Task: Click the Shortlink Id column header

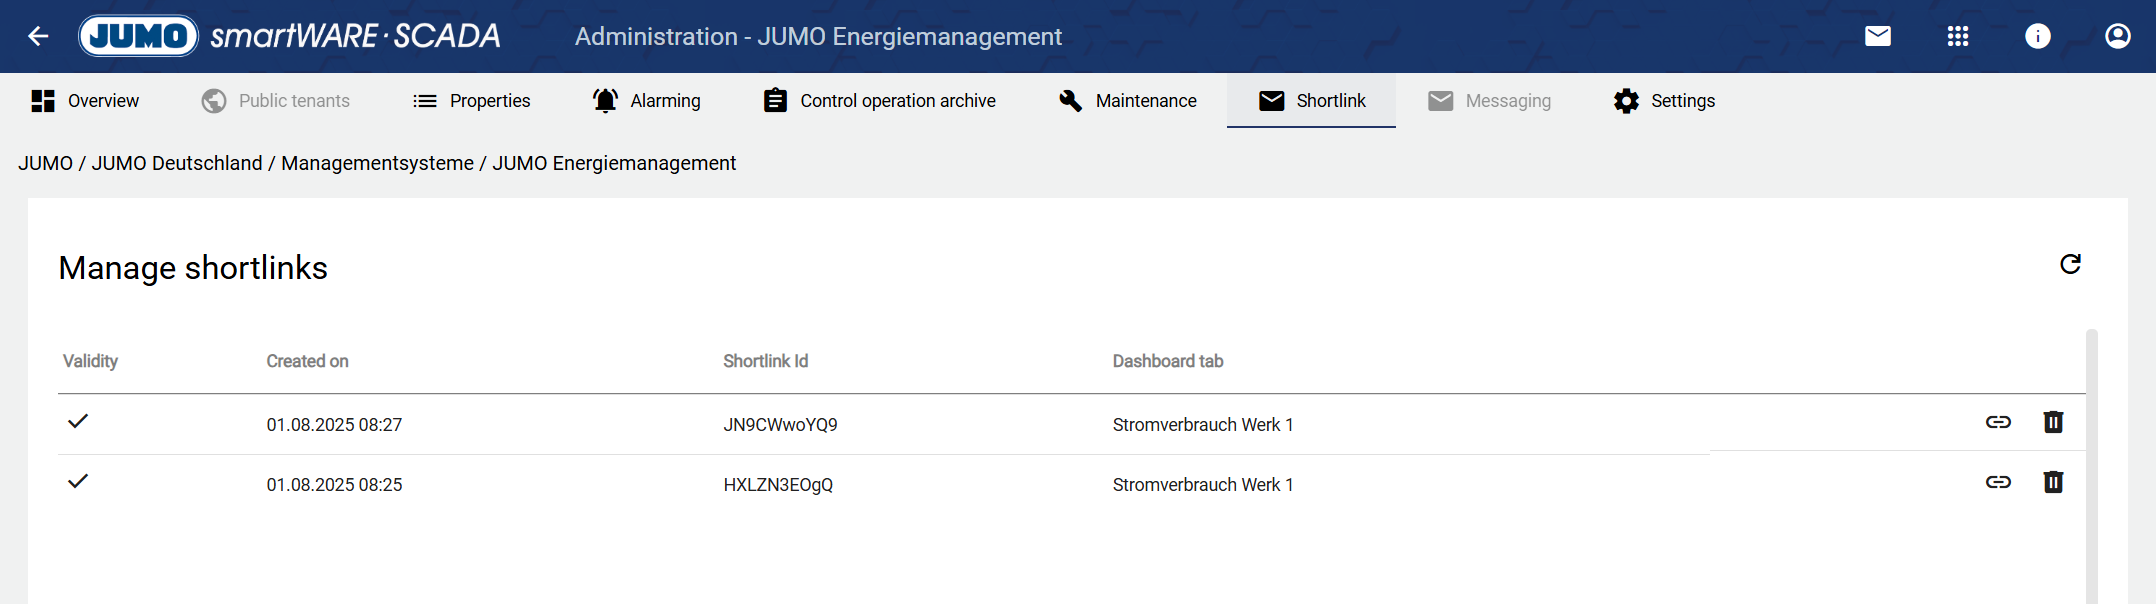Action: [765, 361]
